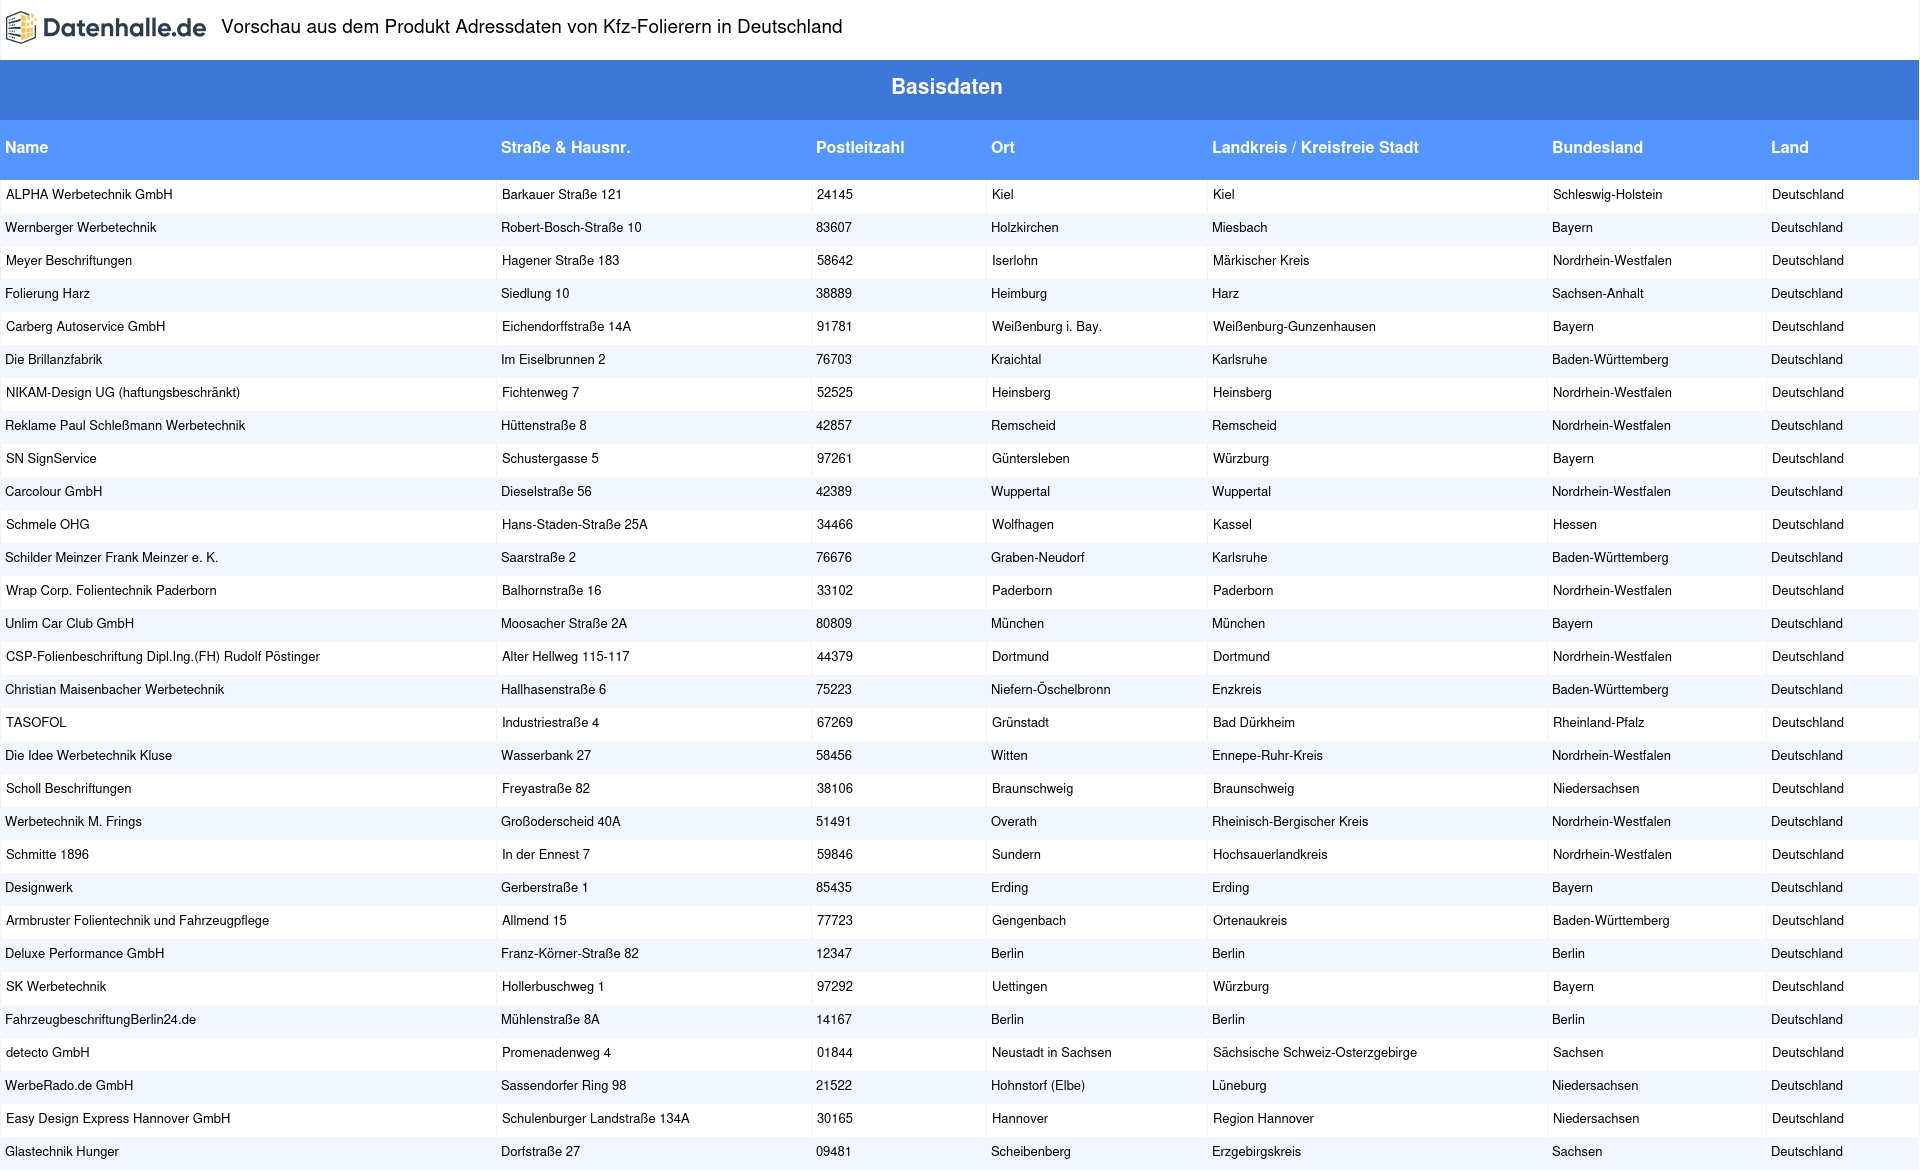Click the address Barkauer Straße 121
The image size is (1920, 1170).
pos(562,195)
